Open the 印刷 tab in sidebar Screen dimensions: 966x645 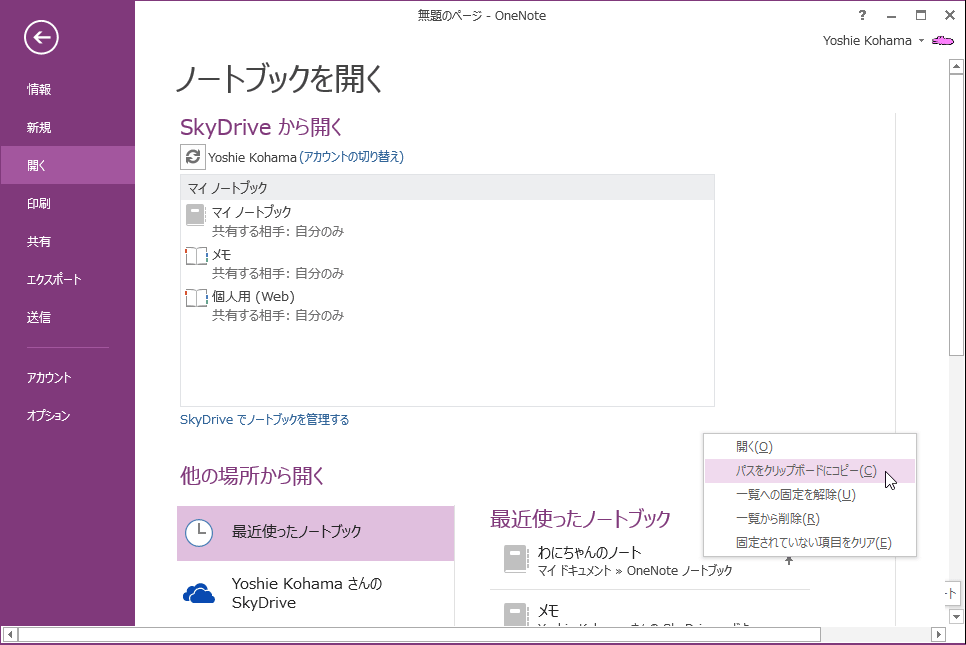point(39,204)
